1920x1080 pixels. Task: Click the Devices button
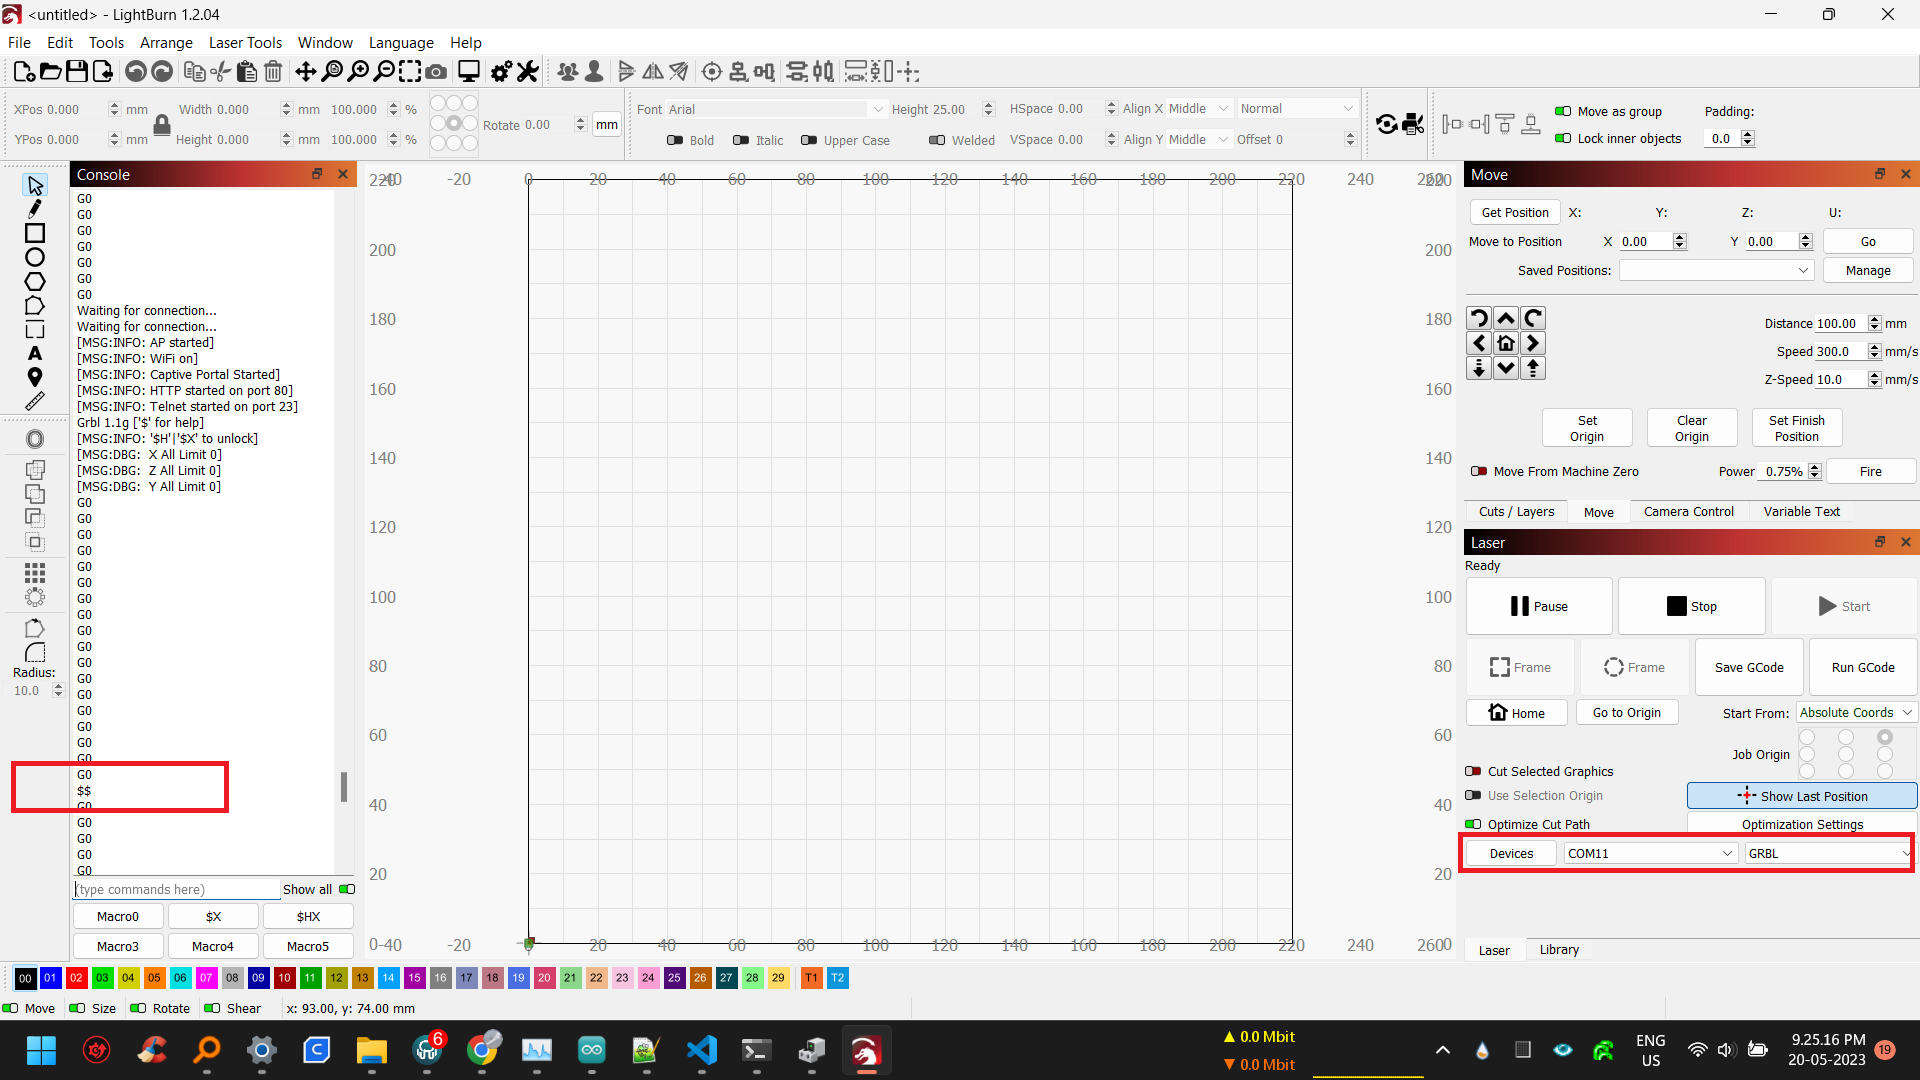1510,854
